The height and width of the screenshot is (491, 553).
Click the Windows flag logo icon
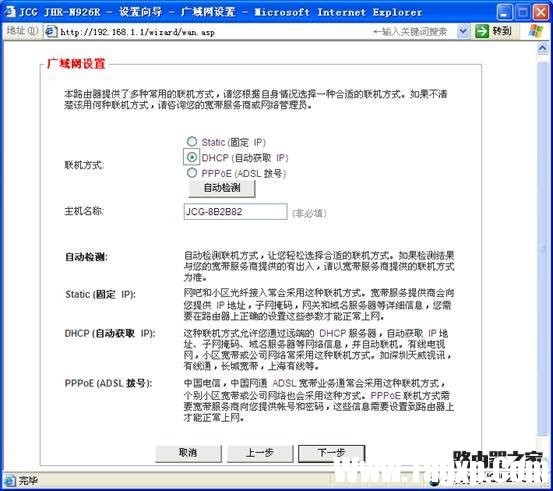536,31
